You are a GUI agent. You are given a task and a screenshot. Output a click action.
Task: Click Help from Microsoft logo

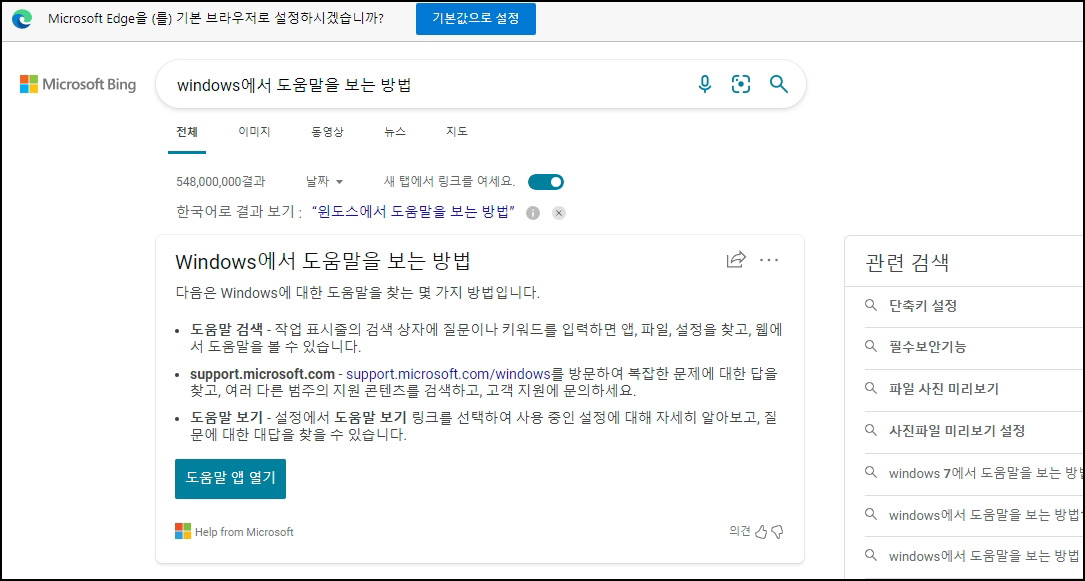tap(183, 531)
